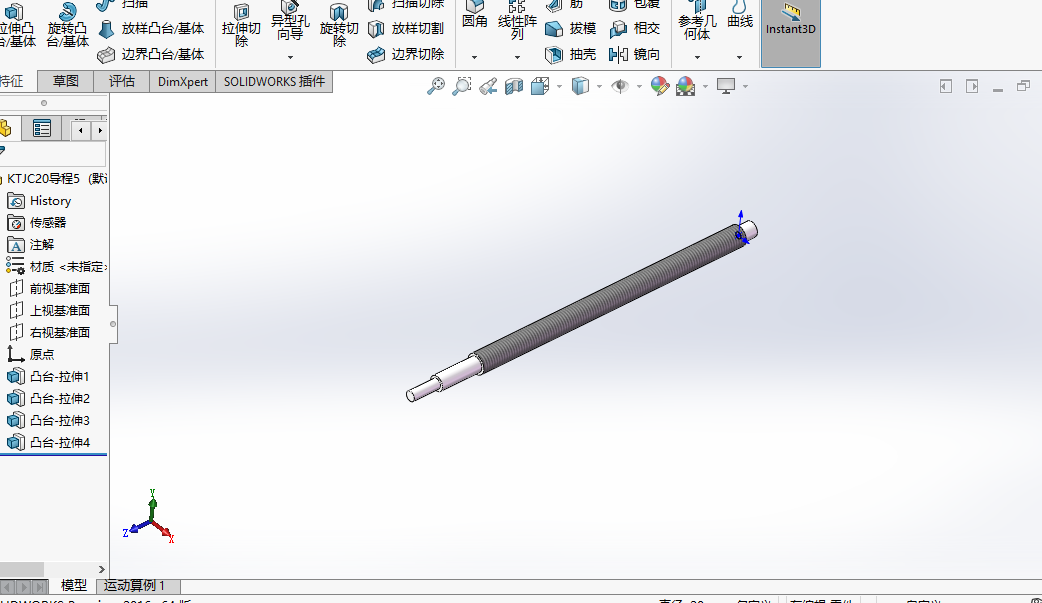The height and width of the screenshot is (603, 1042).
Task: Click the Previous View icon
Action: pos(488,86)
